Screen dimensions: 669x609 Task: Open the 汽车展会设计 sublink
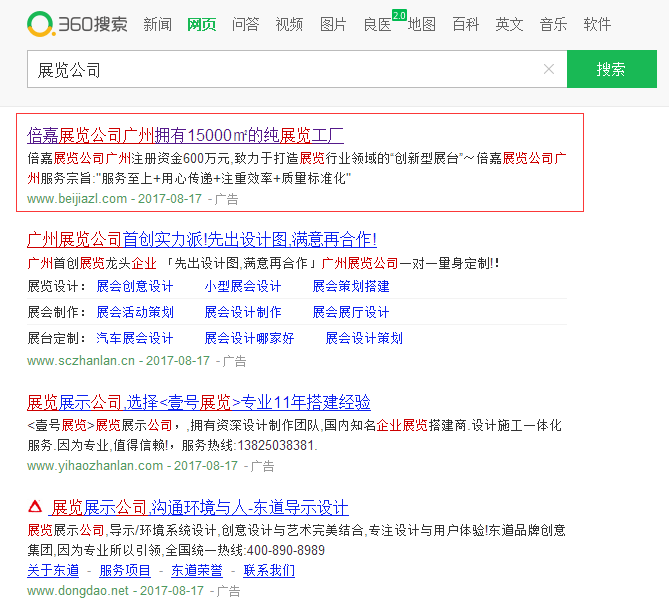point(135,338)
